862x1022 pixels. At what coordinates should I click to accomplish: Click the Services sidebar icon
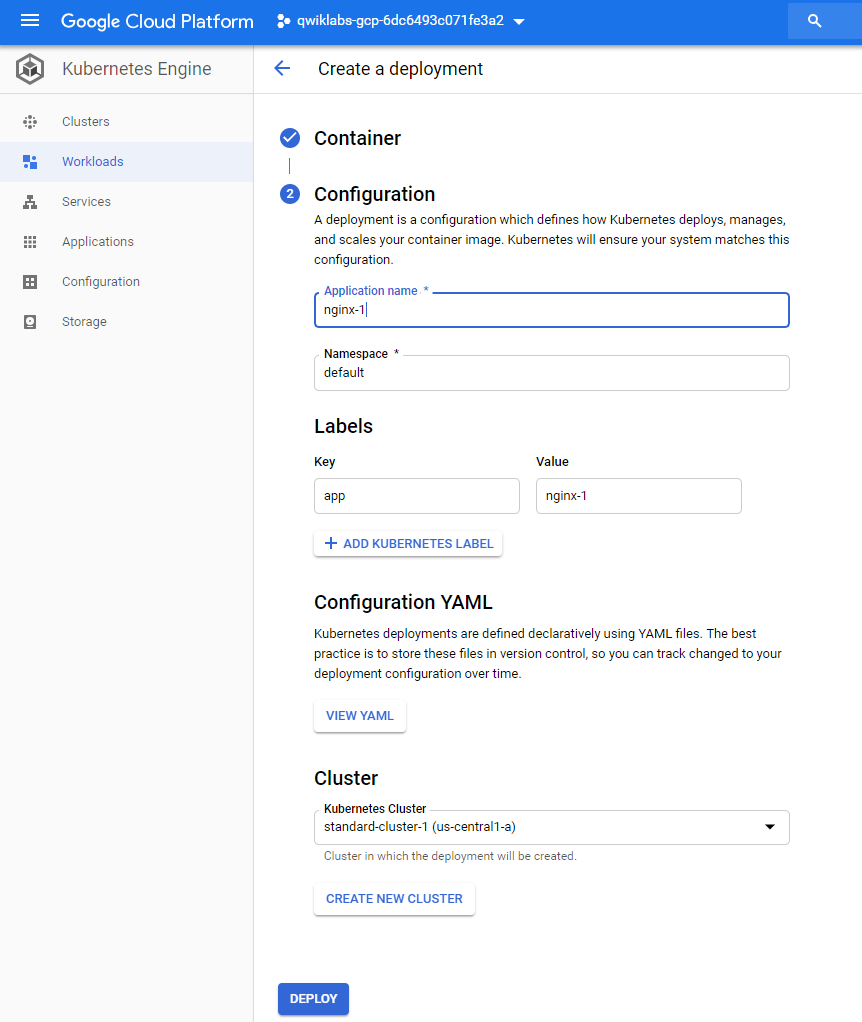[x=30, y=202]
